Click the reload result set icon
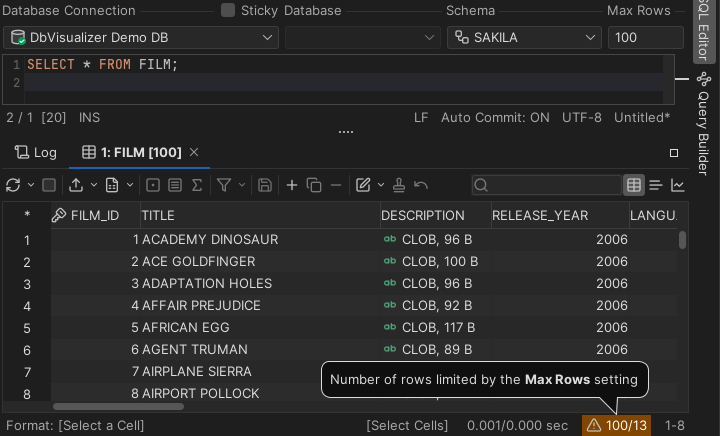Image resolution: width=720 pixels, height=436 pixels. 13,185
